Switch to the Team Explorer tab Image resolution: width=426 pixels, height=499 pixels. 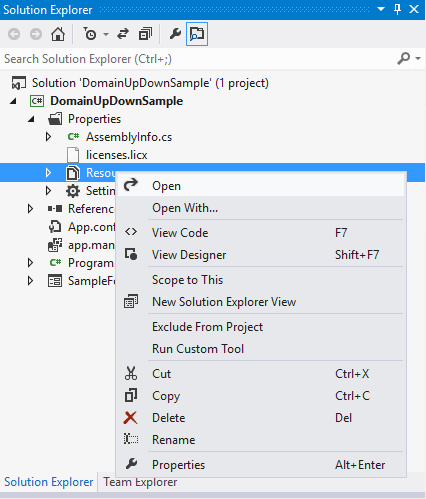(x=140, y=482)
